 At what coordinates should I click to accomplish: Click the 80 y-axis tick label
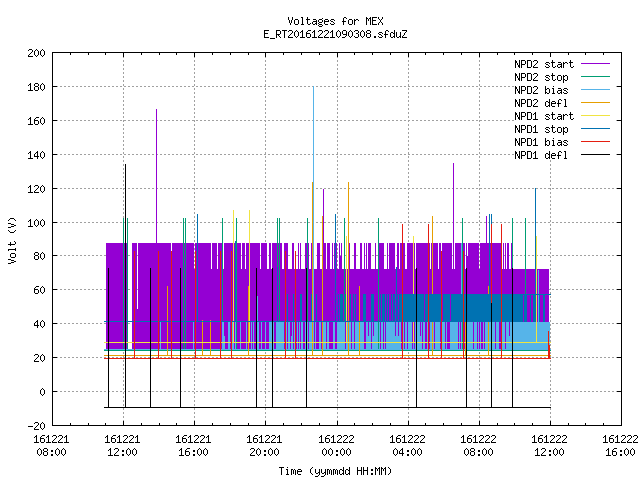click(39, 256)
